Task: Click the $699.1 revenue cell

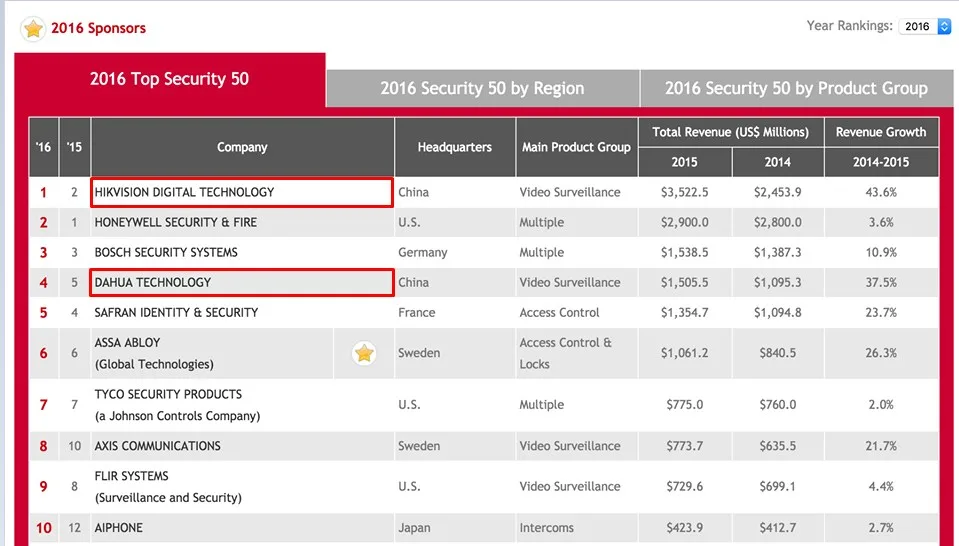Action: click(x=777, y=487)
